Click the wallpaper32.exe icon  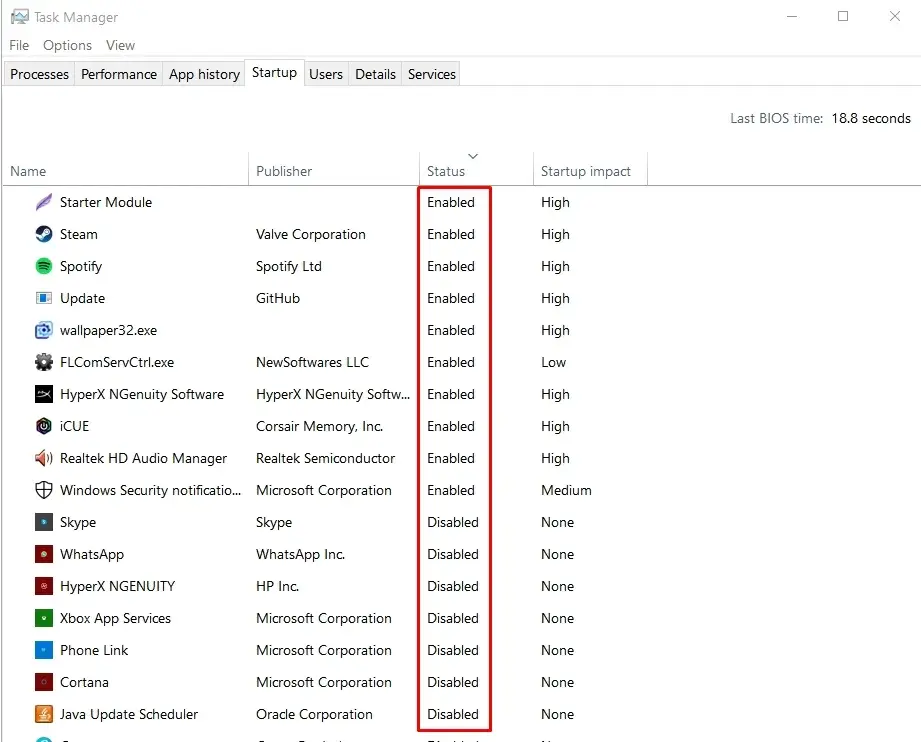pyautogui.click(x=43, y=330)
